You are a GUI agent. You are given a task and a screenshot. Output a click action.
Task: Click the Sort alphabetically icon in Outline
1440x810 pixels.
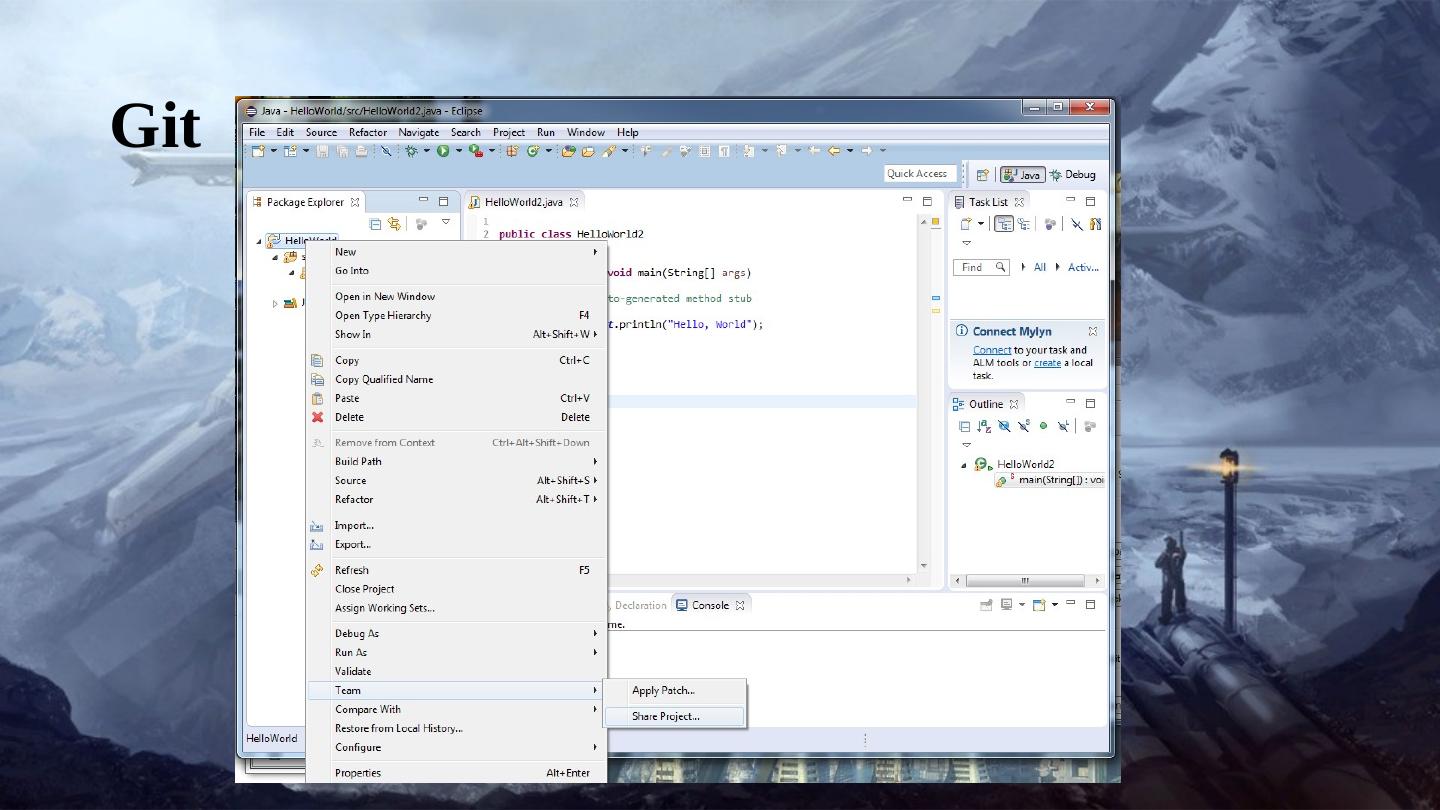[984, 426]
